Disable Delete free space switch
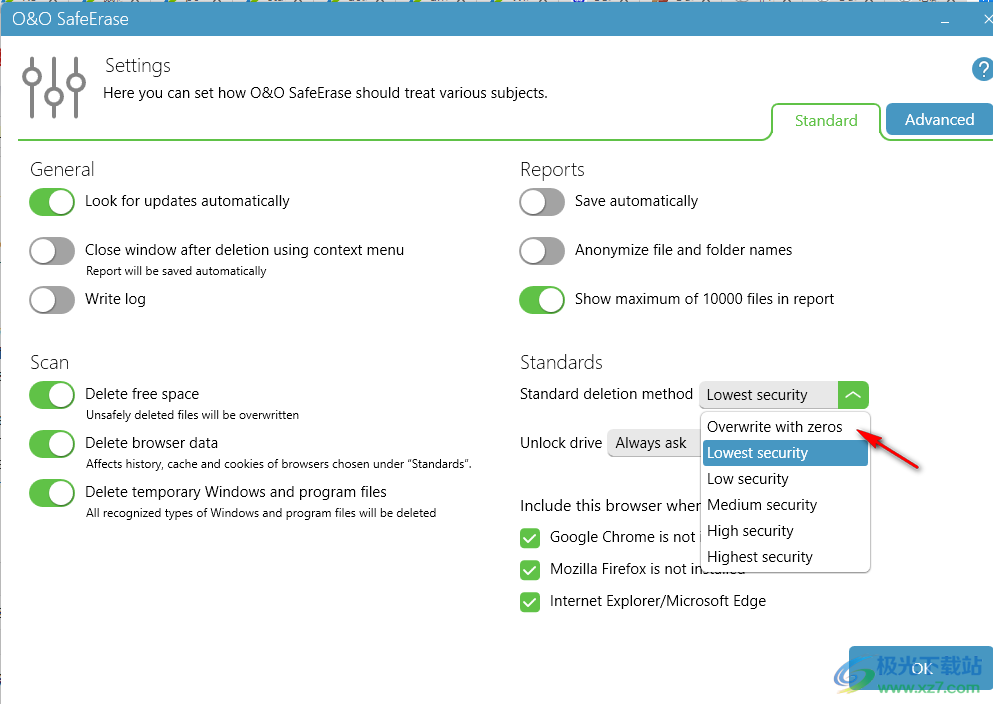Screen dimensions: 993x704 point(52,395)
